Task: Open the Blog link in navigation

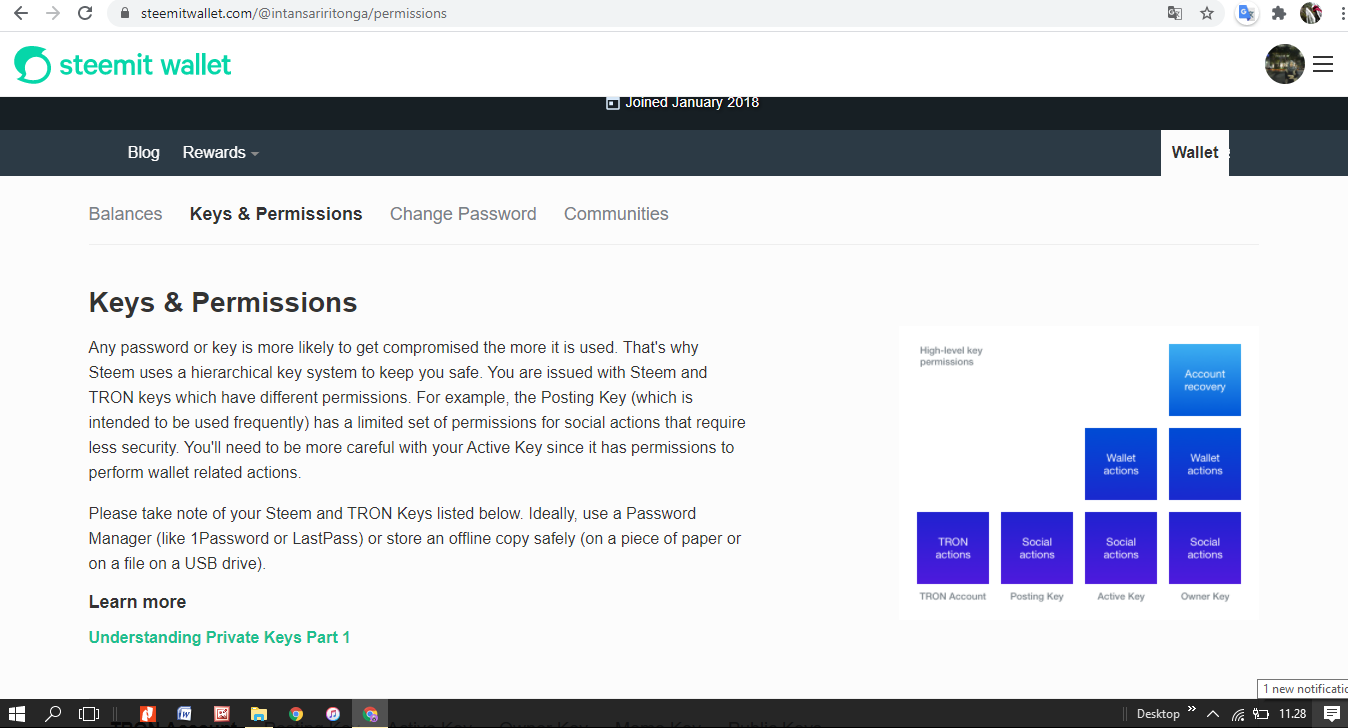Action: tap(143, 153)
